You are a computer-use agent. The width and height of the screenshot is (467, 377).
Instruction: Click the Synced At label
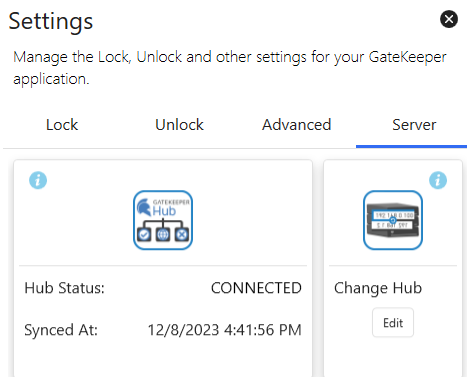(x=61, y=330)
